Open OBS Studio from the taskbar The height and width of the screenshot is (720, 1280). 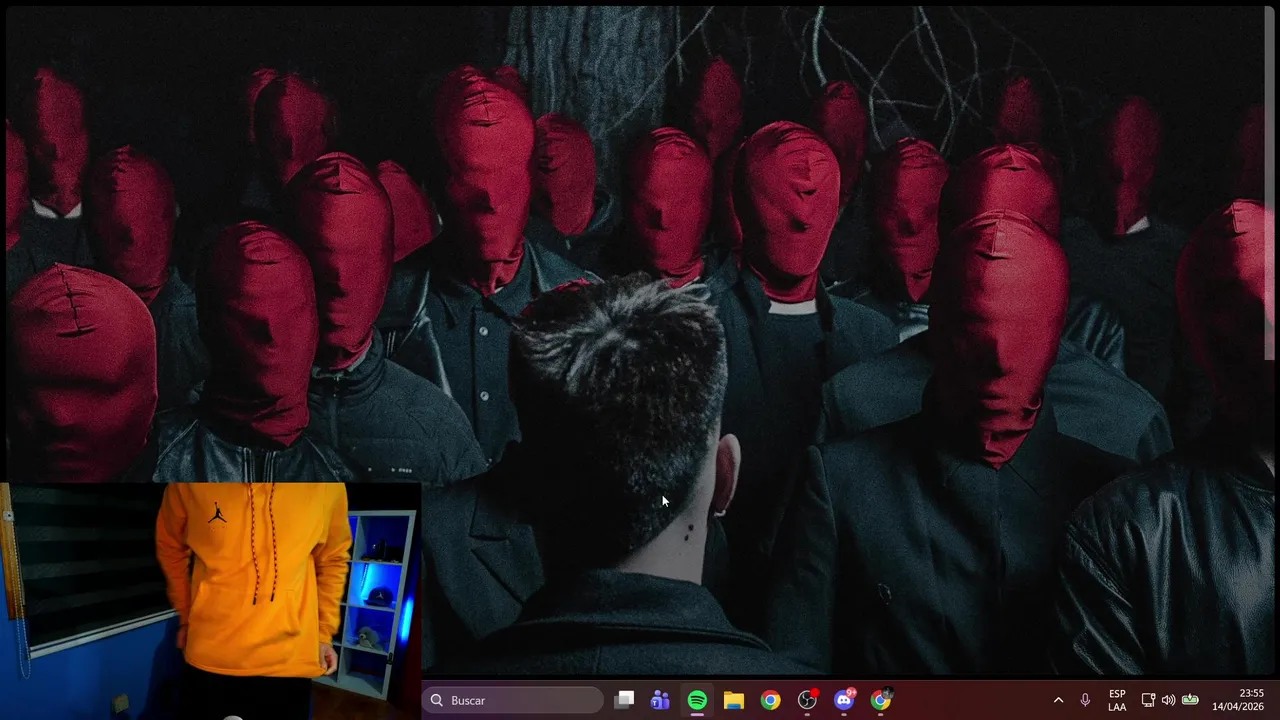click(807, 700)
